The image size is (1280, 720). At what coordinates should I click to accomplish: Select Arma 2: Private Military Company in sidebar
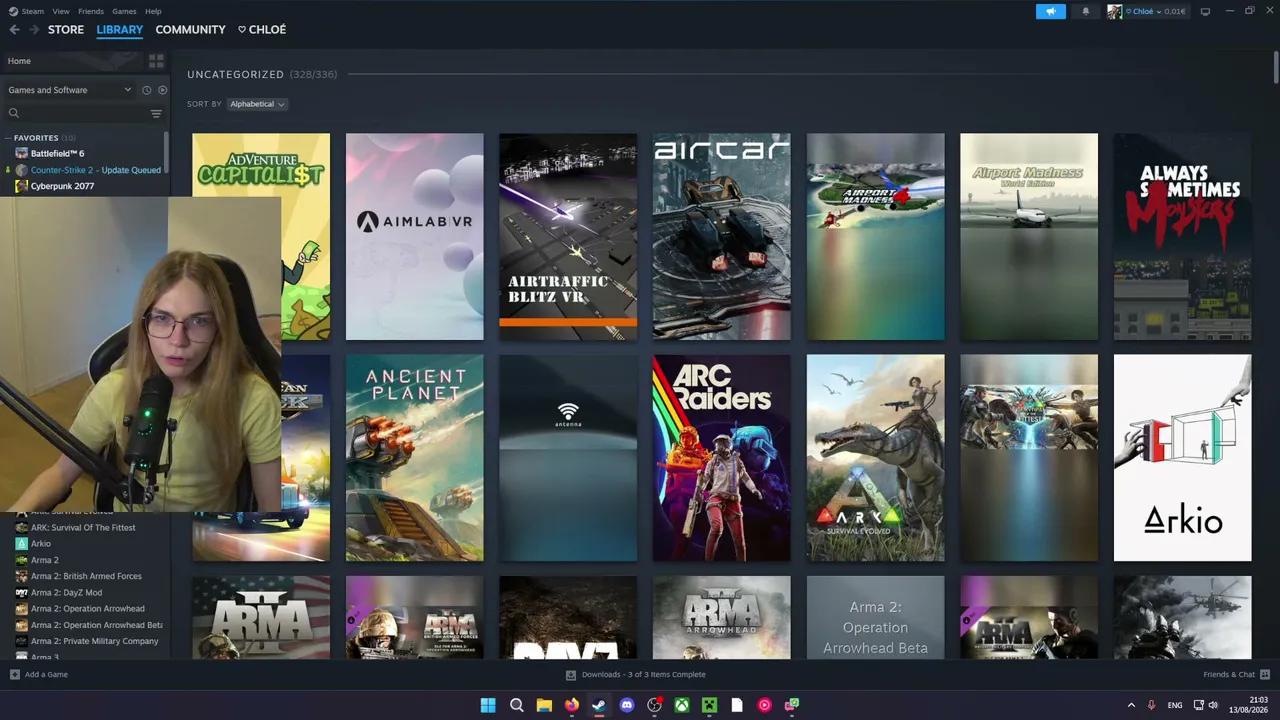click(95, 641)
